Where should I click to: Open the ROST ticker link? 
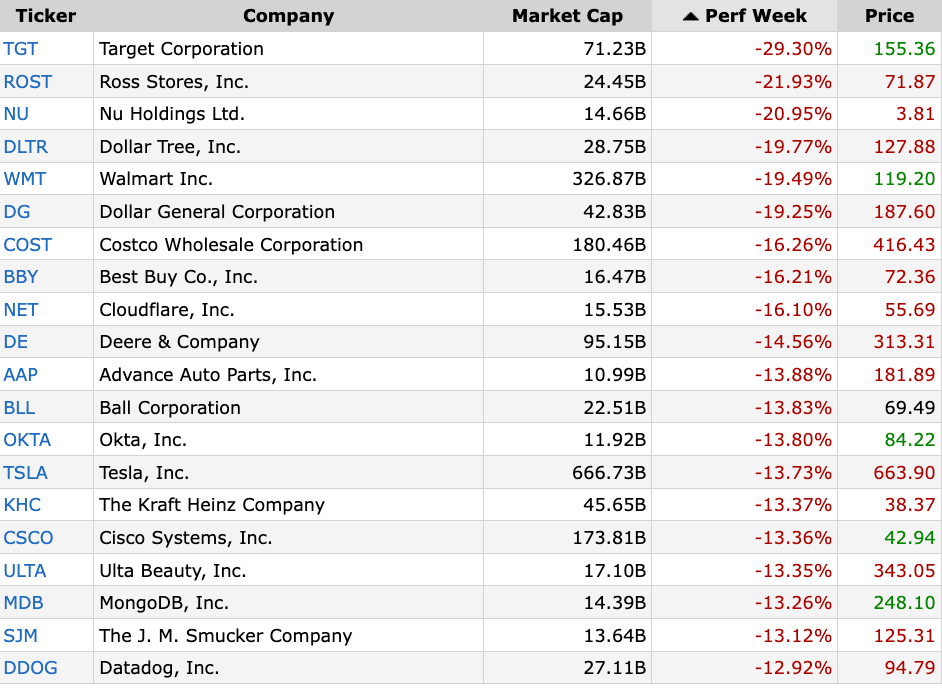point(28,82)
